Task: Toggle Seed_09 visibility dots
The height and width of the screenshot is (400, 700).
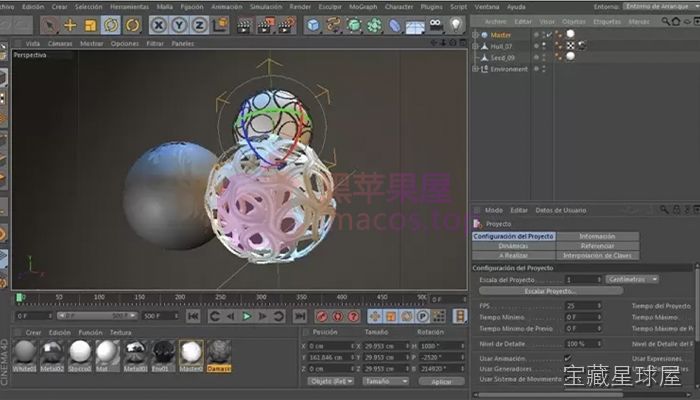Action: pyautogui.click(x=544, y=58)
